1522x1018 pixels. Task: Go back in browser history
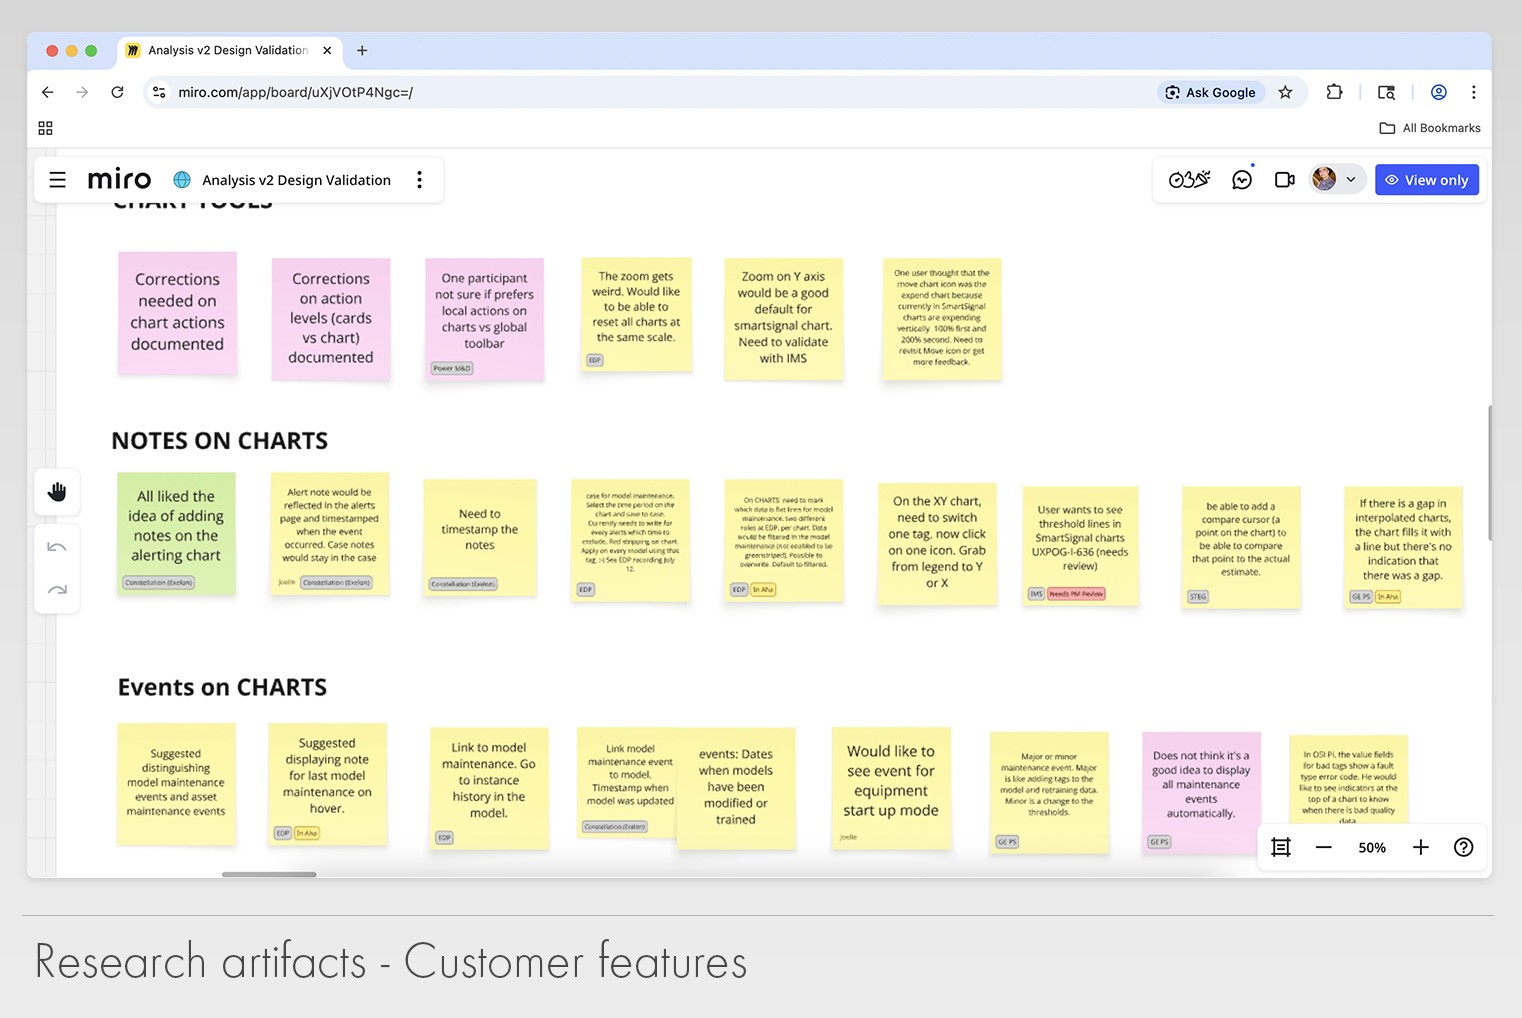[48, 92]
